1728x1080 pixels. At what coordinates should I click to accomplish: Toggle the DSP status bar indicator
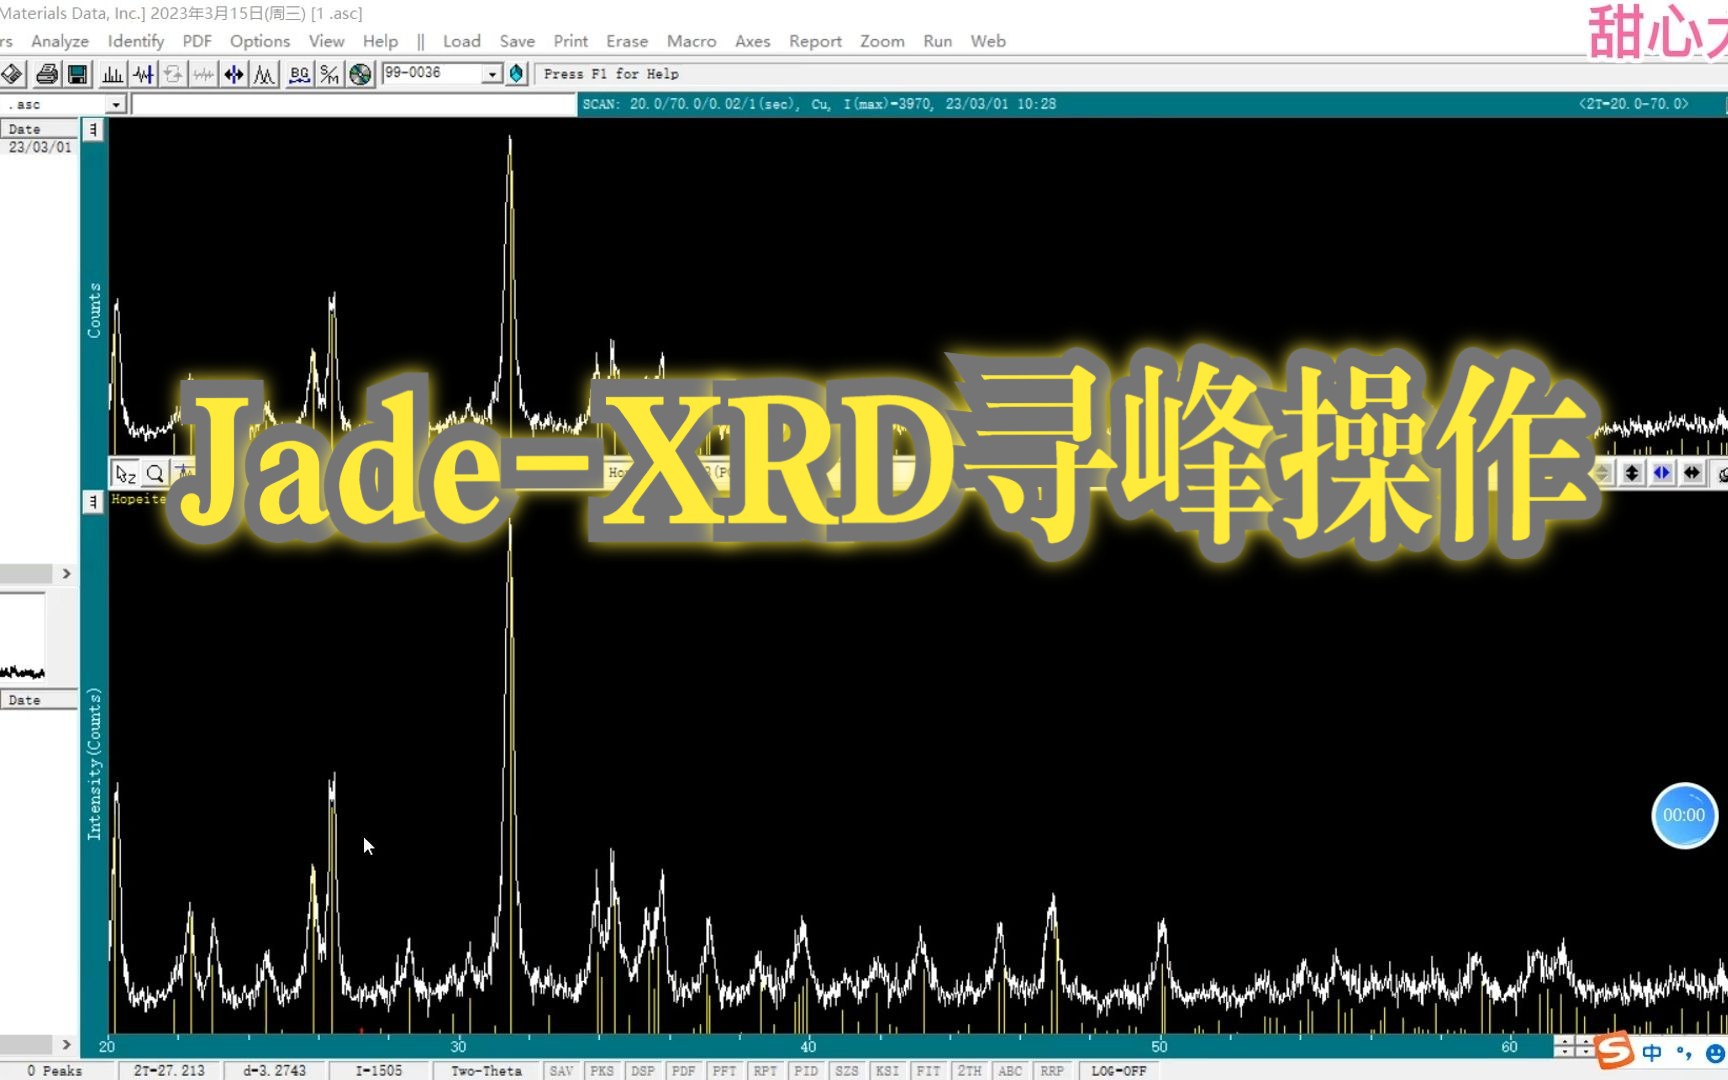[x=643, y=1071]
